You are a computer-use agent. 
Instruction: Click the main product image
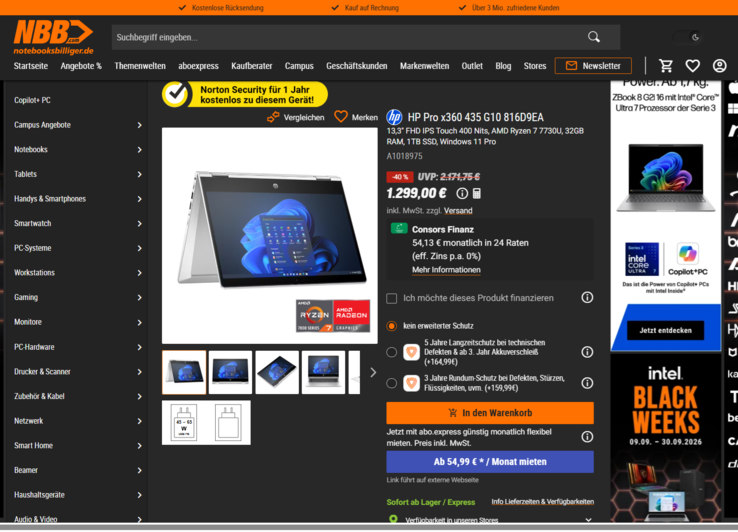(270, 235)
